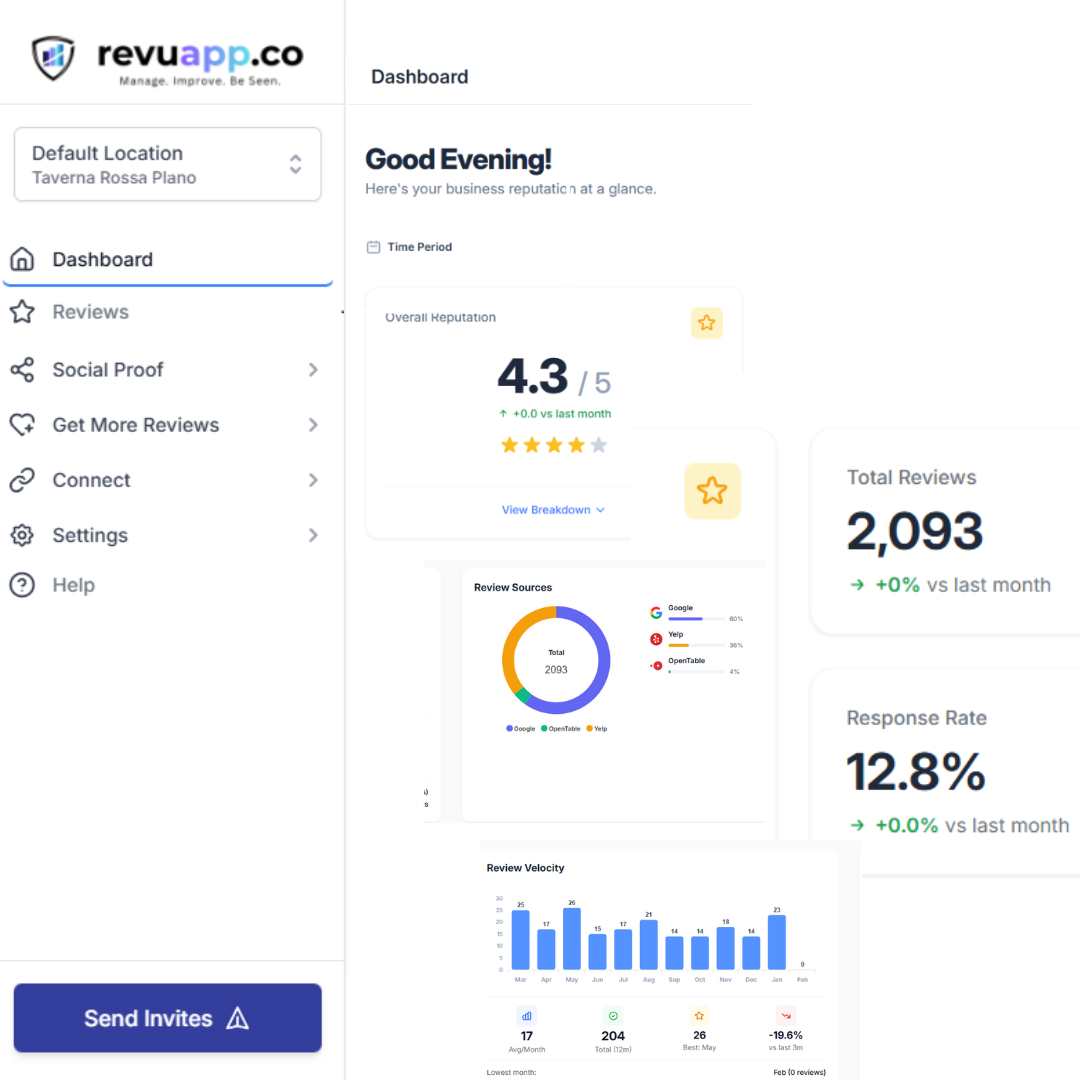This screenshot has width=1080, height=1080.
Task: Click the May bar in Review Velocity
Action: (572, 938)
